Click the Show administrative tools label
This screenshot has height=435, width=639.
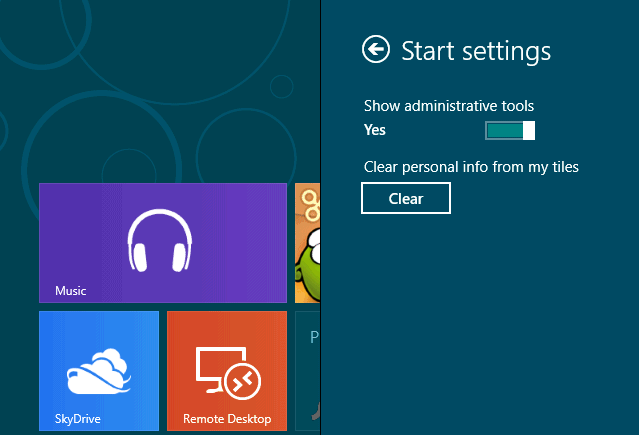coord(449,106)
